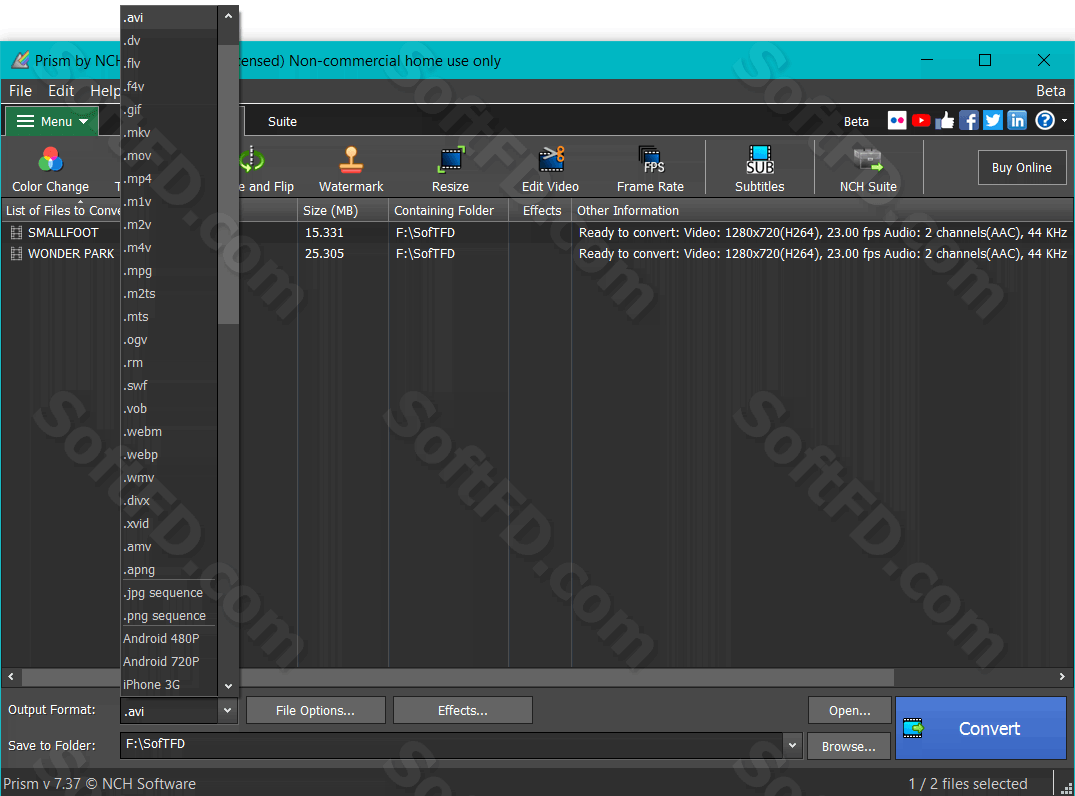Select Android 720P preset

click(x=169, y=661)
